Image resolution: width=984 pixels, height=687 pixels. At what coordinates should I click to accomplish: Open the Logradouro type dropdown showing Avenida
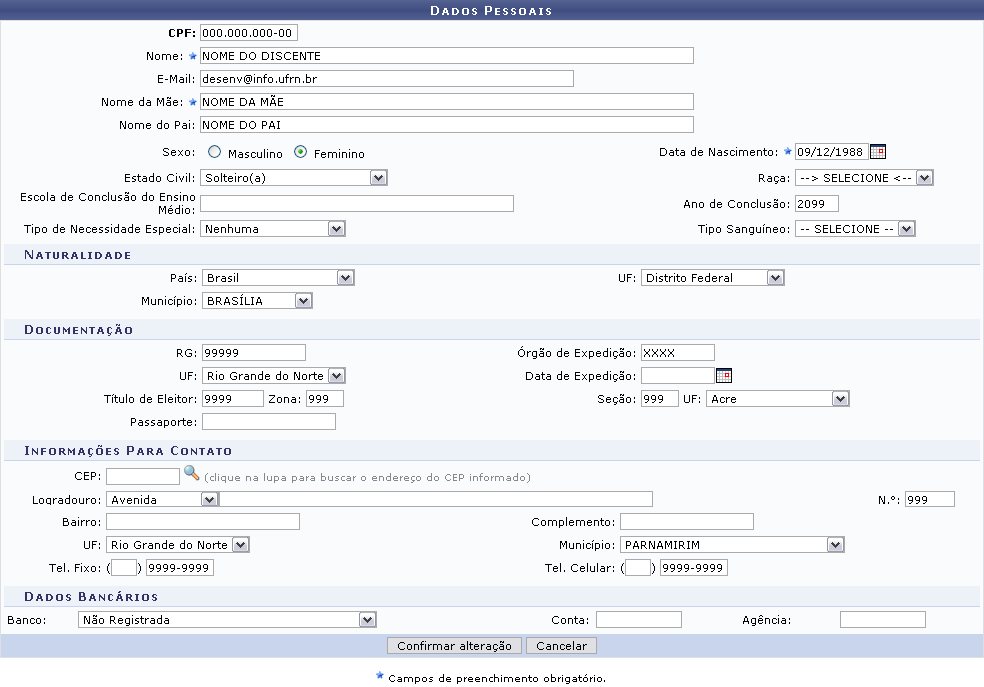(x=162, y=499)
